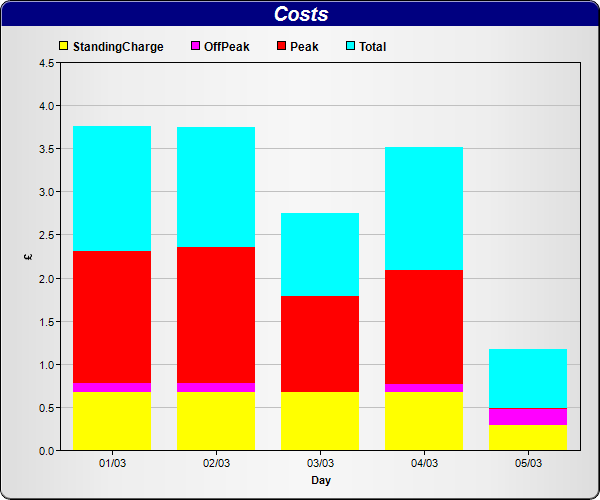Screen dimensions: 600x500
Task: Click the £ y-axis title
Action: click(x=28, y=256)
